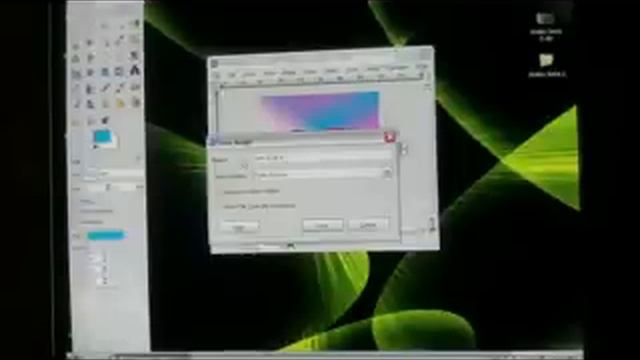The height and width of the screenshot is (360, 640).
Task: Open the yellow folder desktop icon
Action: tap(546, 60)
